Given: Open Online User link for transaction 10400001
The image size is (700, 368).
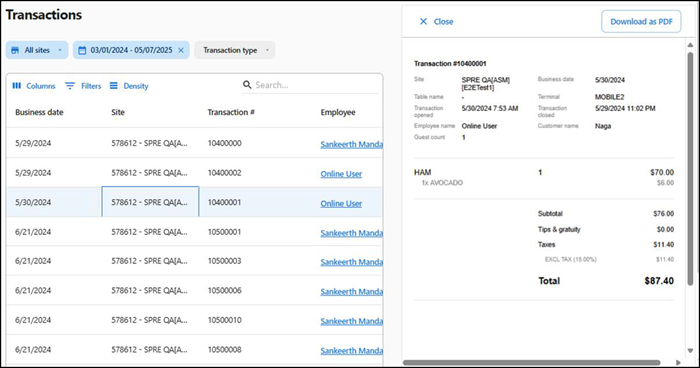Looking at the screenshot, I should click(341, 203).
